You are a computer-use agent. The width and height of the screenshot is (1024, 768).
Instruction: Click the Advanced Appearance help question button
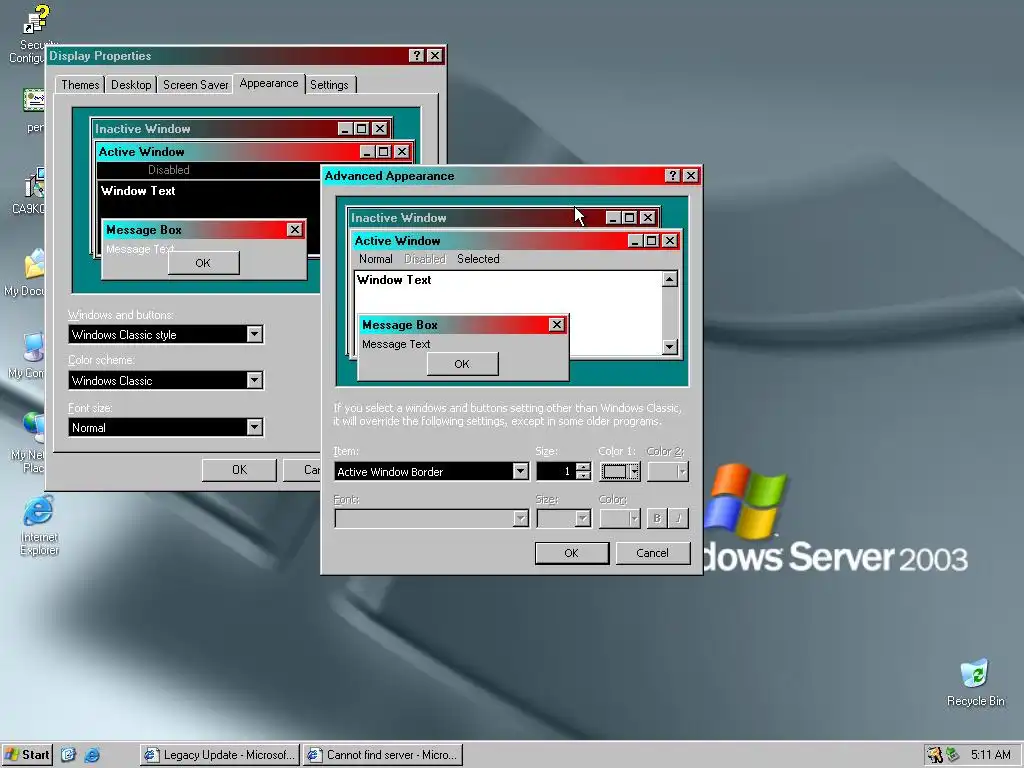[x=673, y=176]
